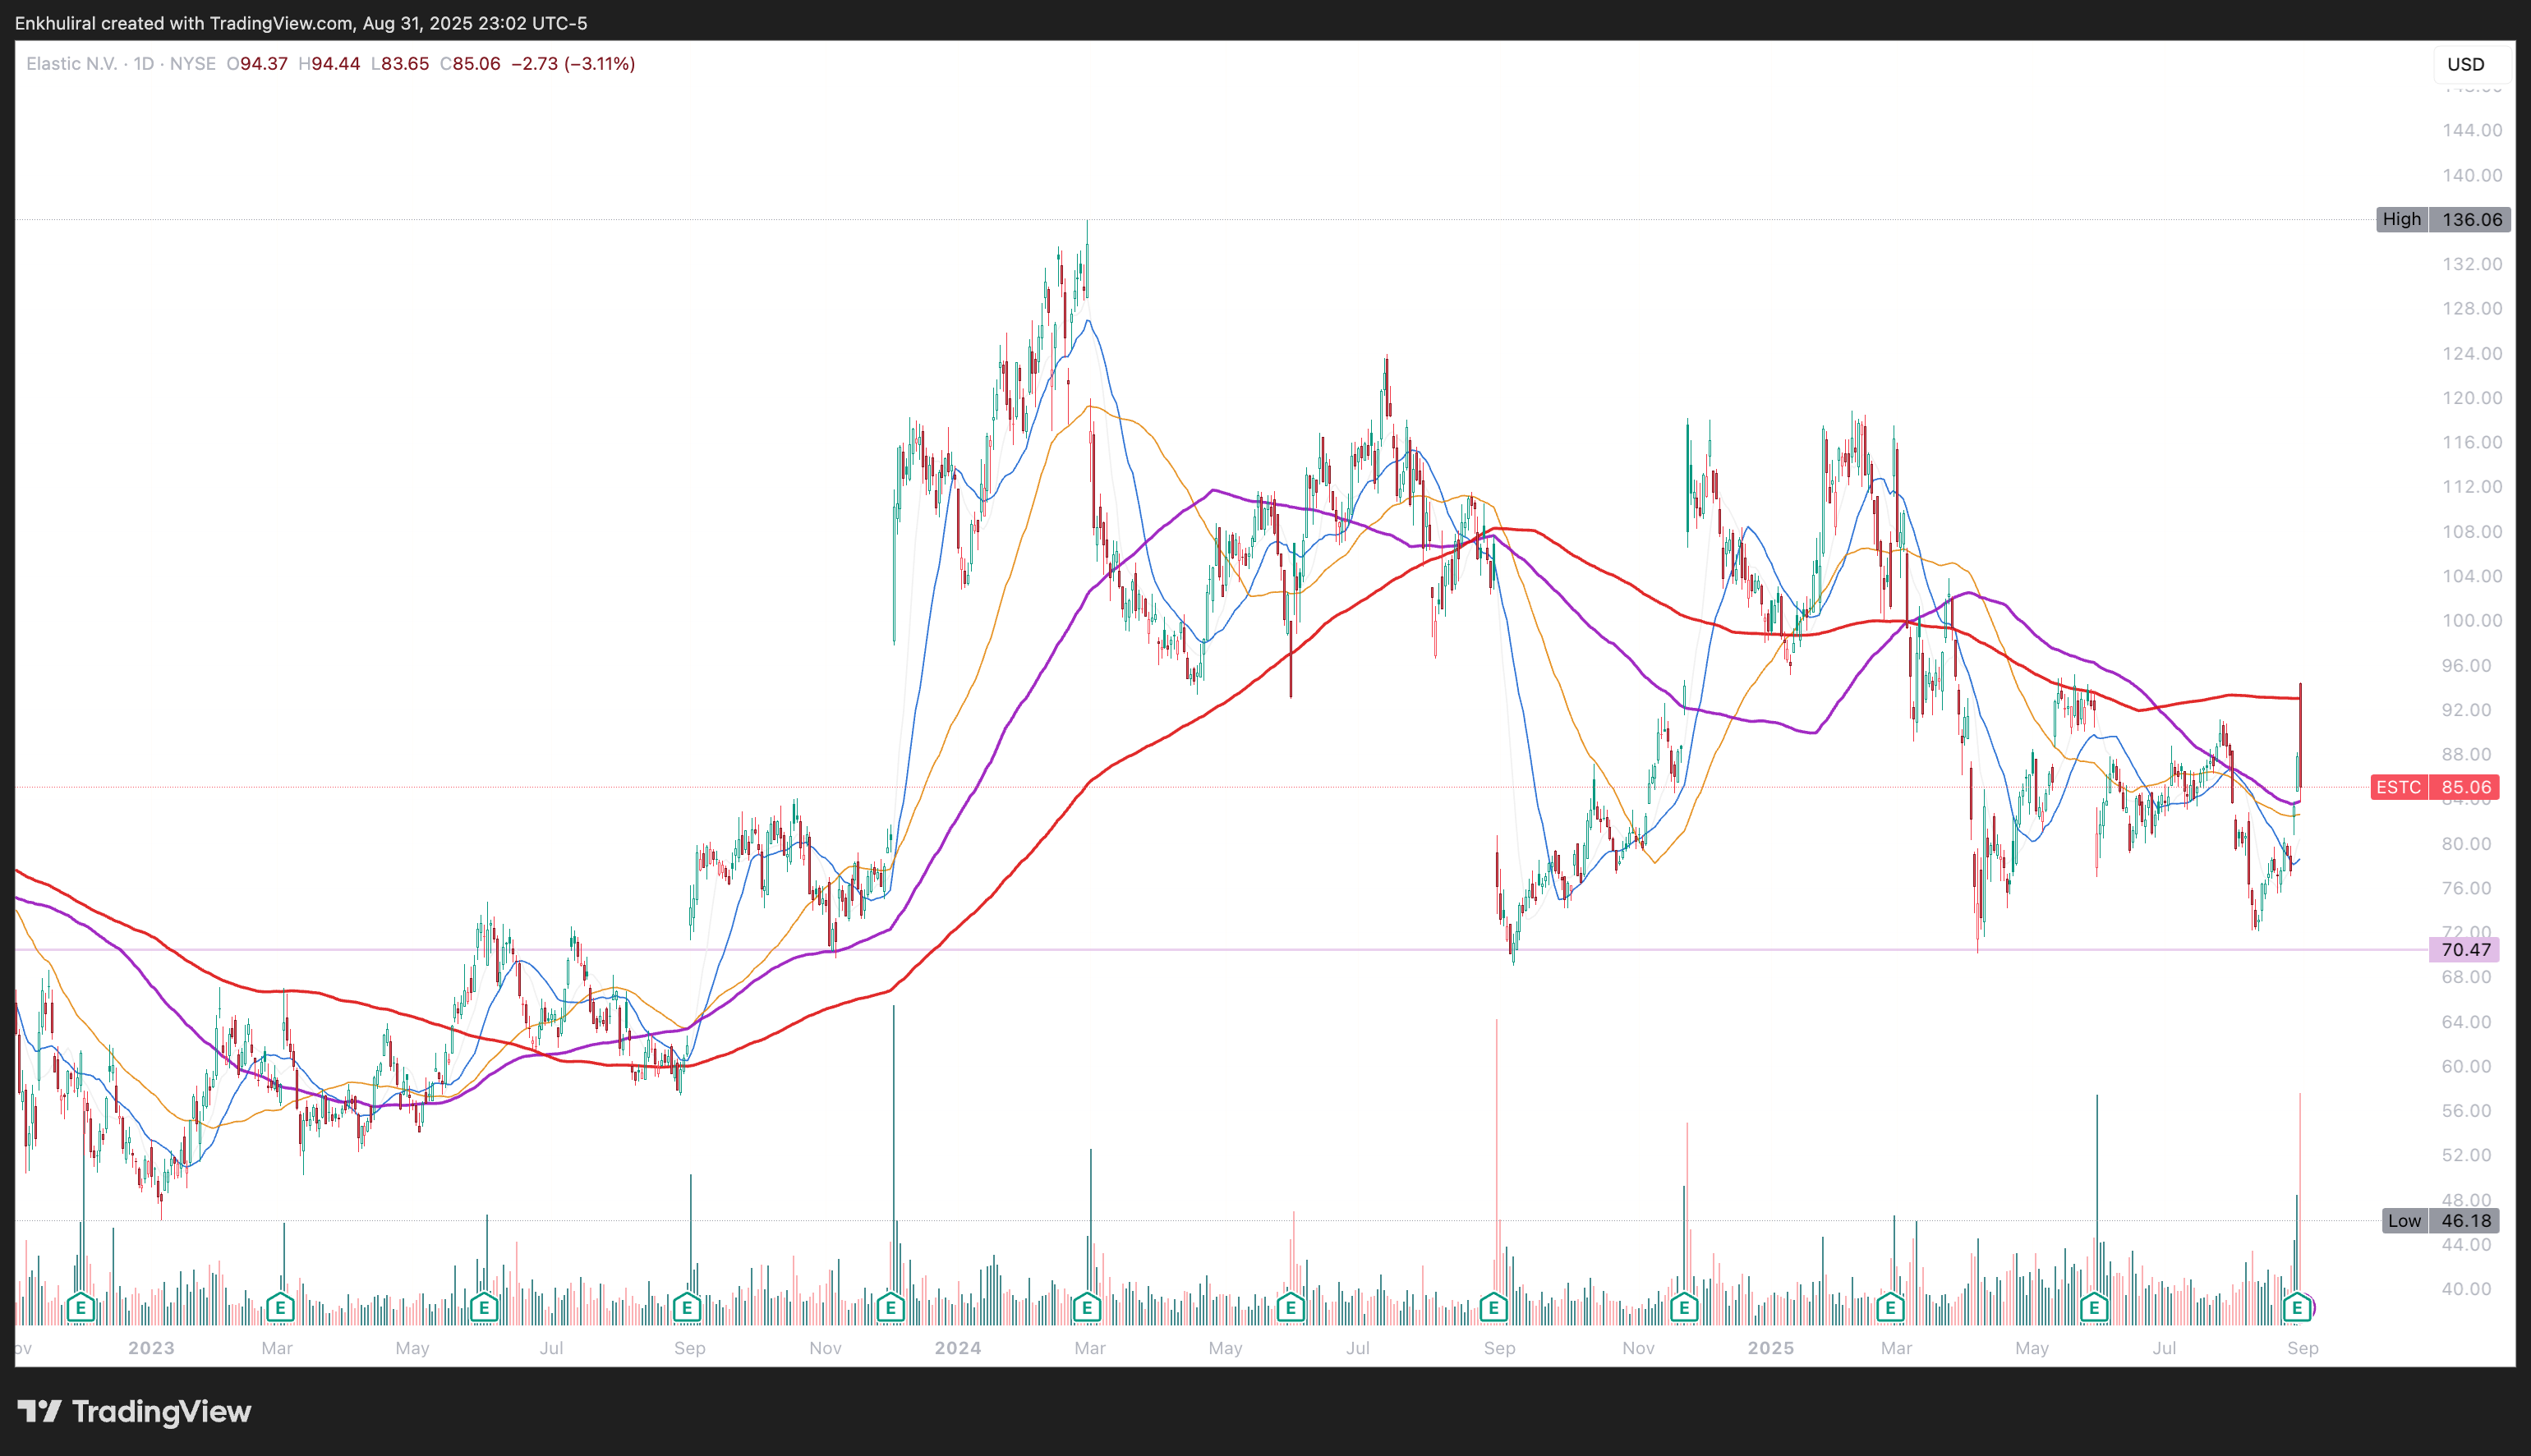Click the High 136.06 price label

2443,219
